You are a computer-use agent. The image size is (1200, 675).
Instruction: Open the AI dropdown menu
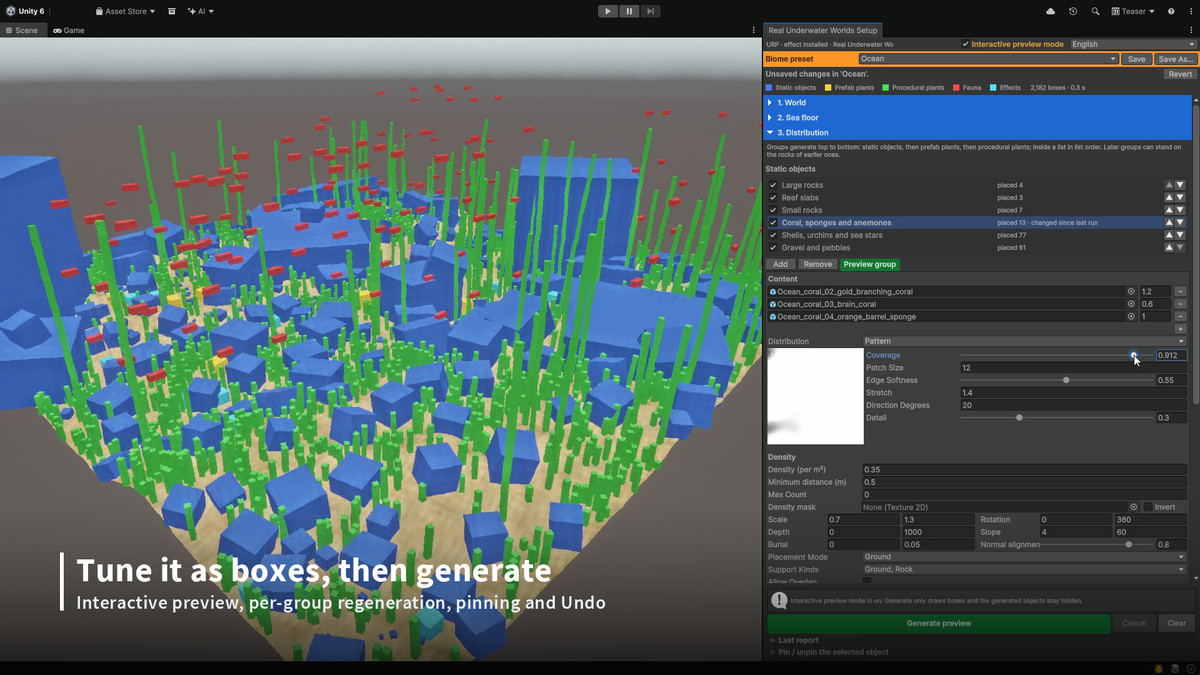coord(201,11)
